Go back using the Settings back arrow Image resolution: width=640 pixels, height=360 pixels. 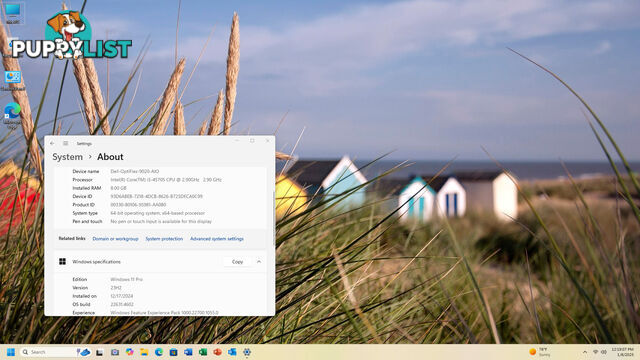tap(52, 143)
